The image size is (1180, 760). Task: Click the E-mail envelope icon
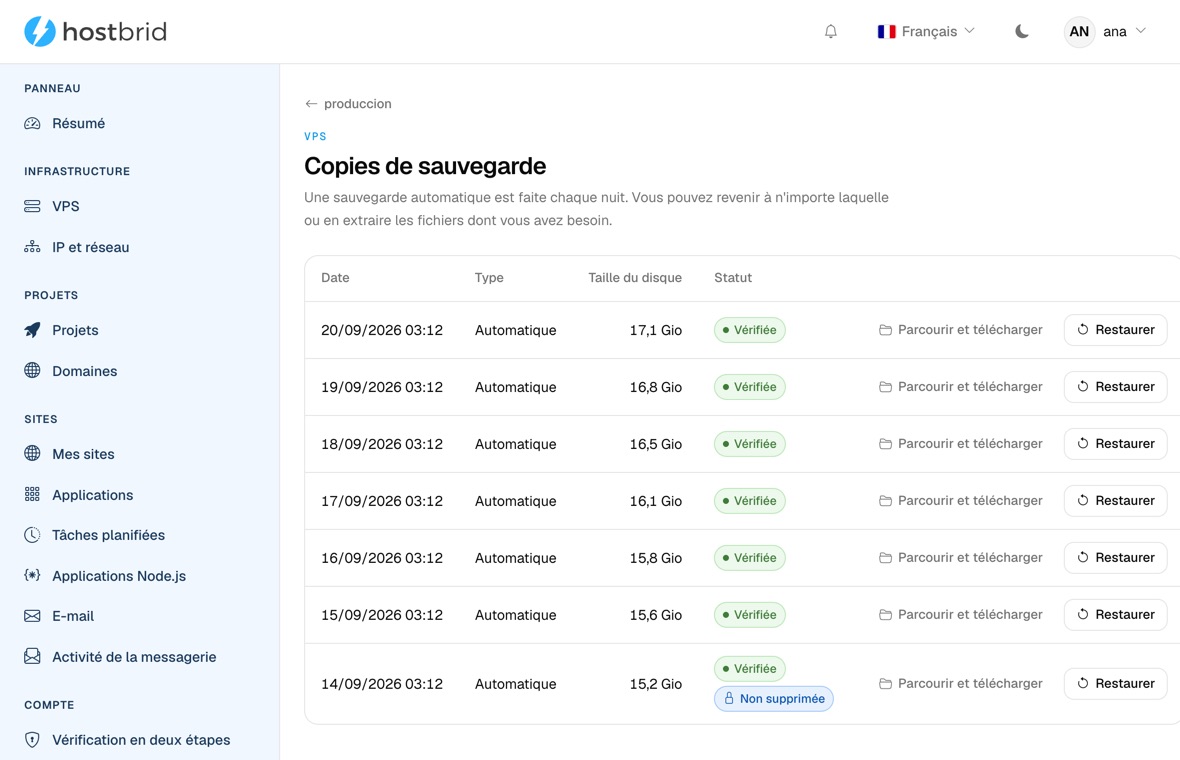(x=32, y=616)
